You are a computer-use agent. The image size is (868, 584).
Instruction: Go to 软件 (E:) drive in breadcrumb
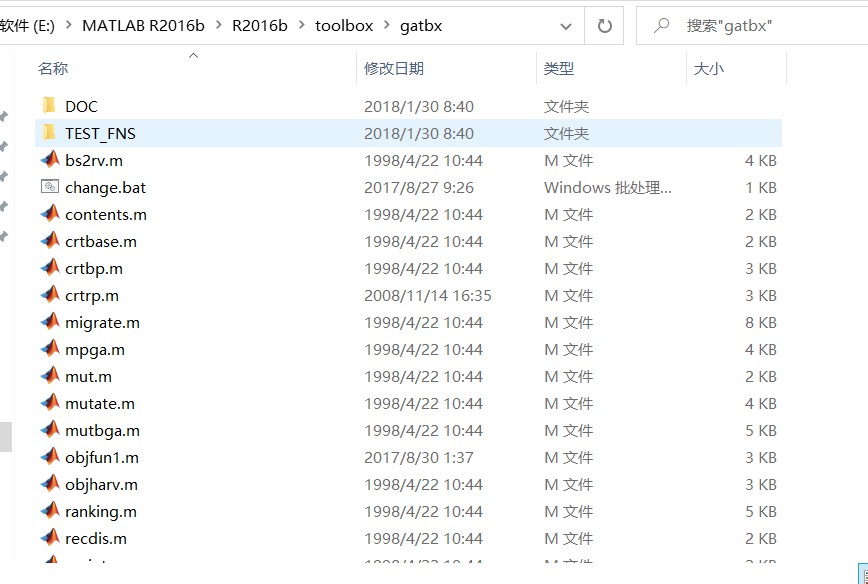(28, 25)
